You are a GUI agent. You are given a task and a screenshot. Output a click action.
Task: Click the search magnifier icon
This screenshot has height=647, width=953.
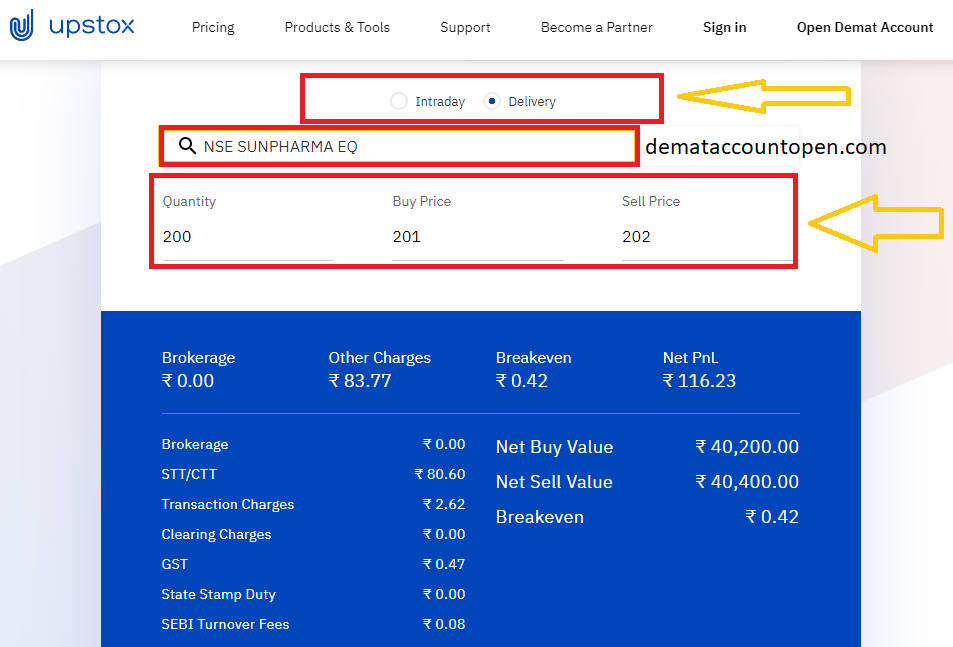[187, 146]
